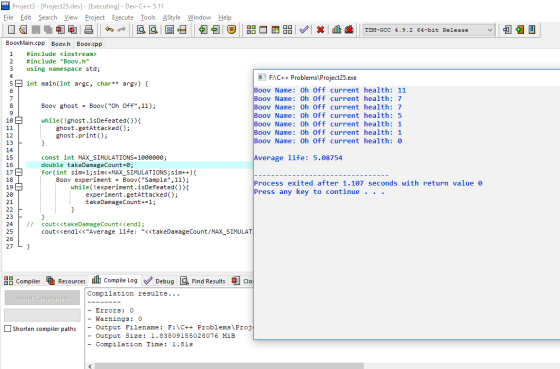Click the red X Stop execution icon

(x=320, y=30)
